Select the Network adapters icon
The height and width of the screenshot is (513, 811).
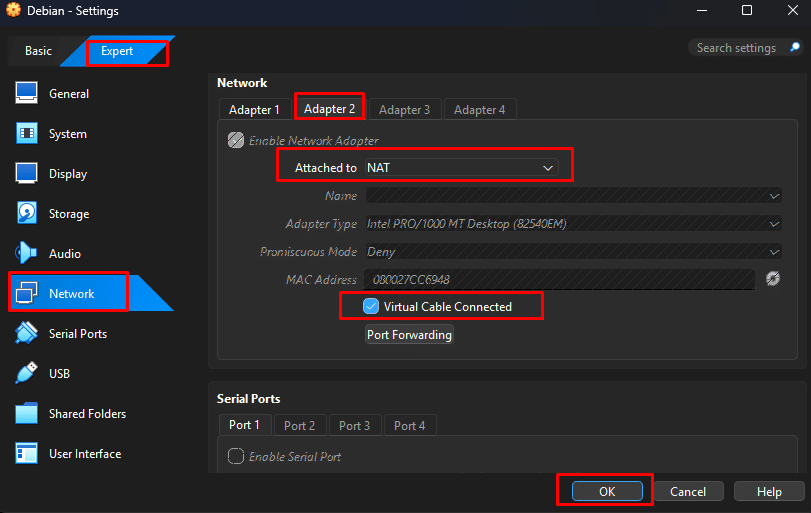pos(26,293)
